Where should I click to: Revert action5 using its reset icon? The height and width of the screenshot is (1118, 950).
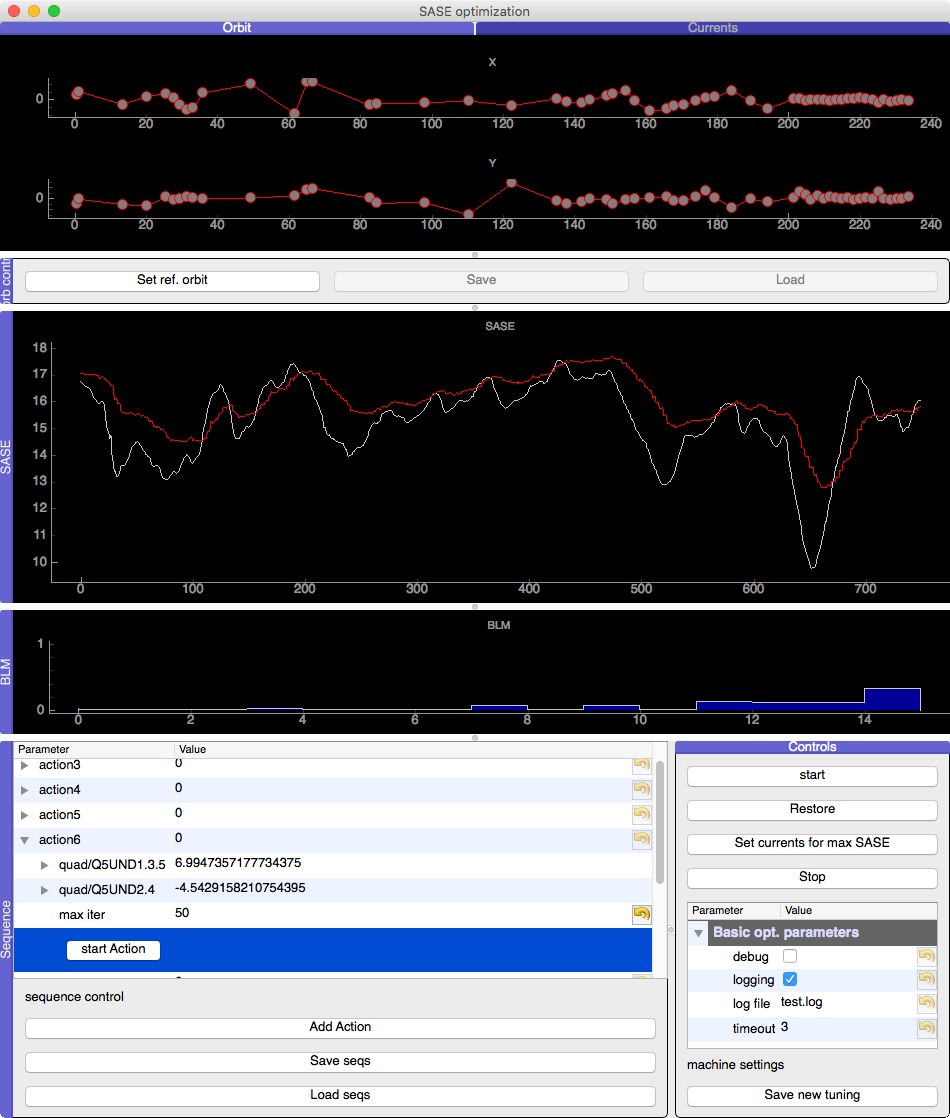click(641, 814)
